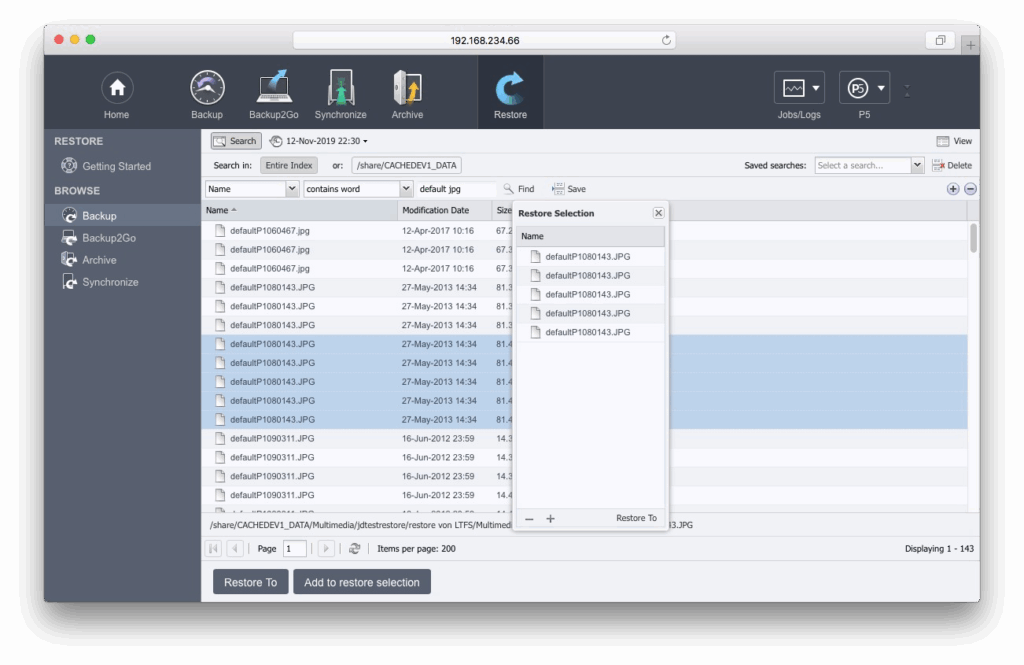
Task: Open the Archive module
Action: tap(407, 89)
